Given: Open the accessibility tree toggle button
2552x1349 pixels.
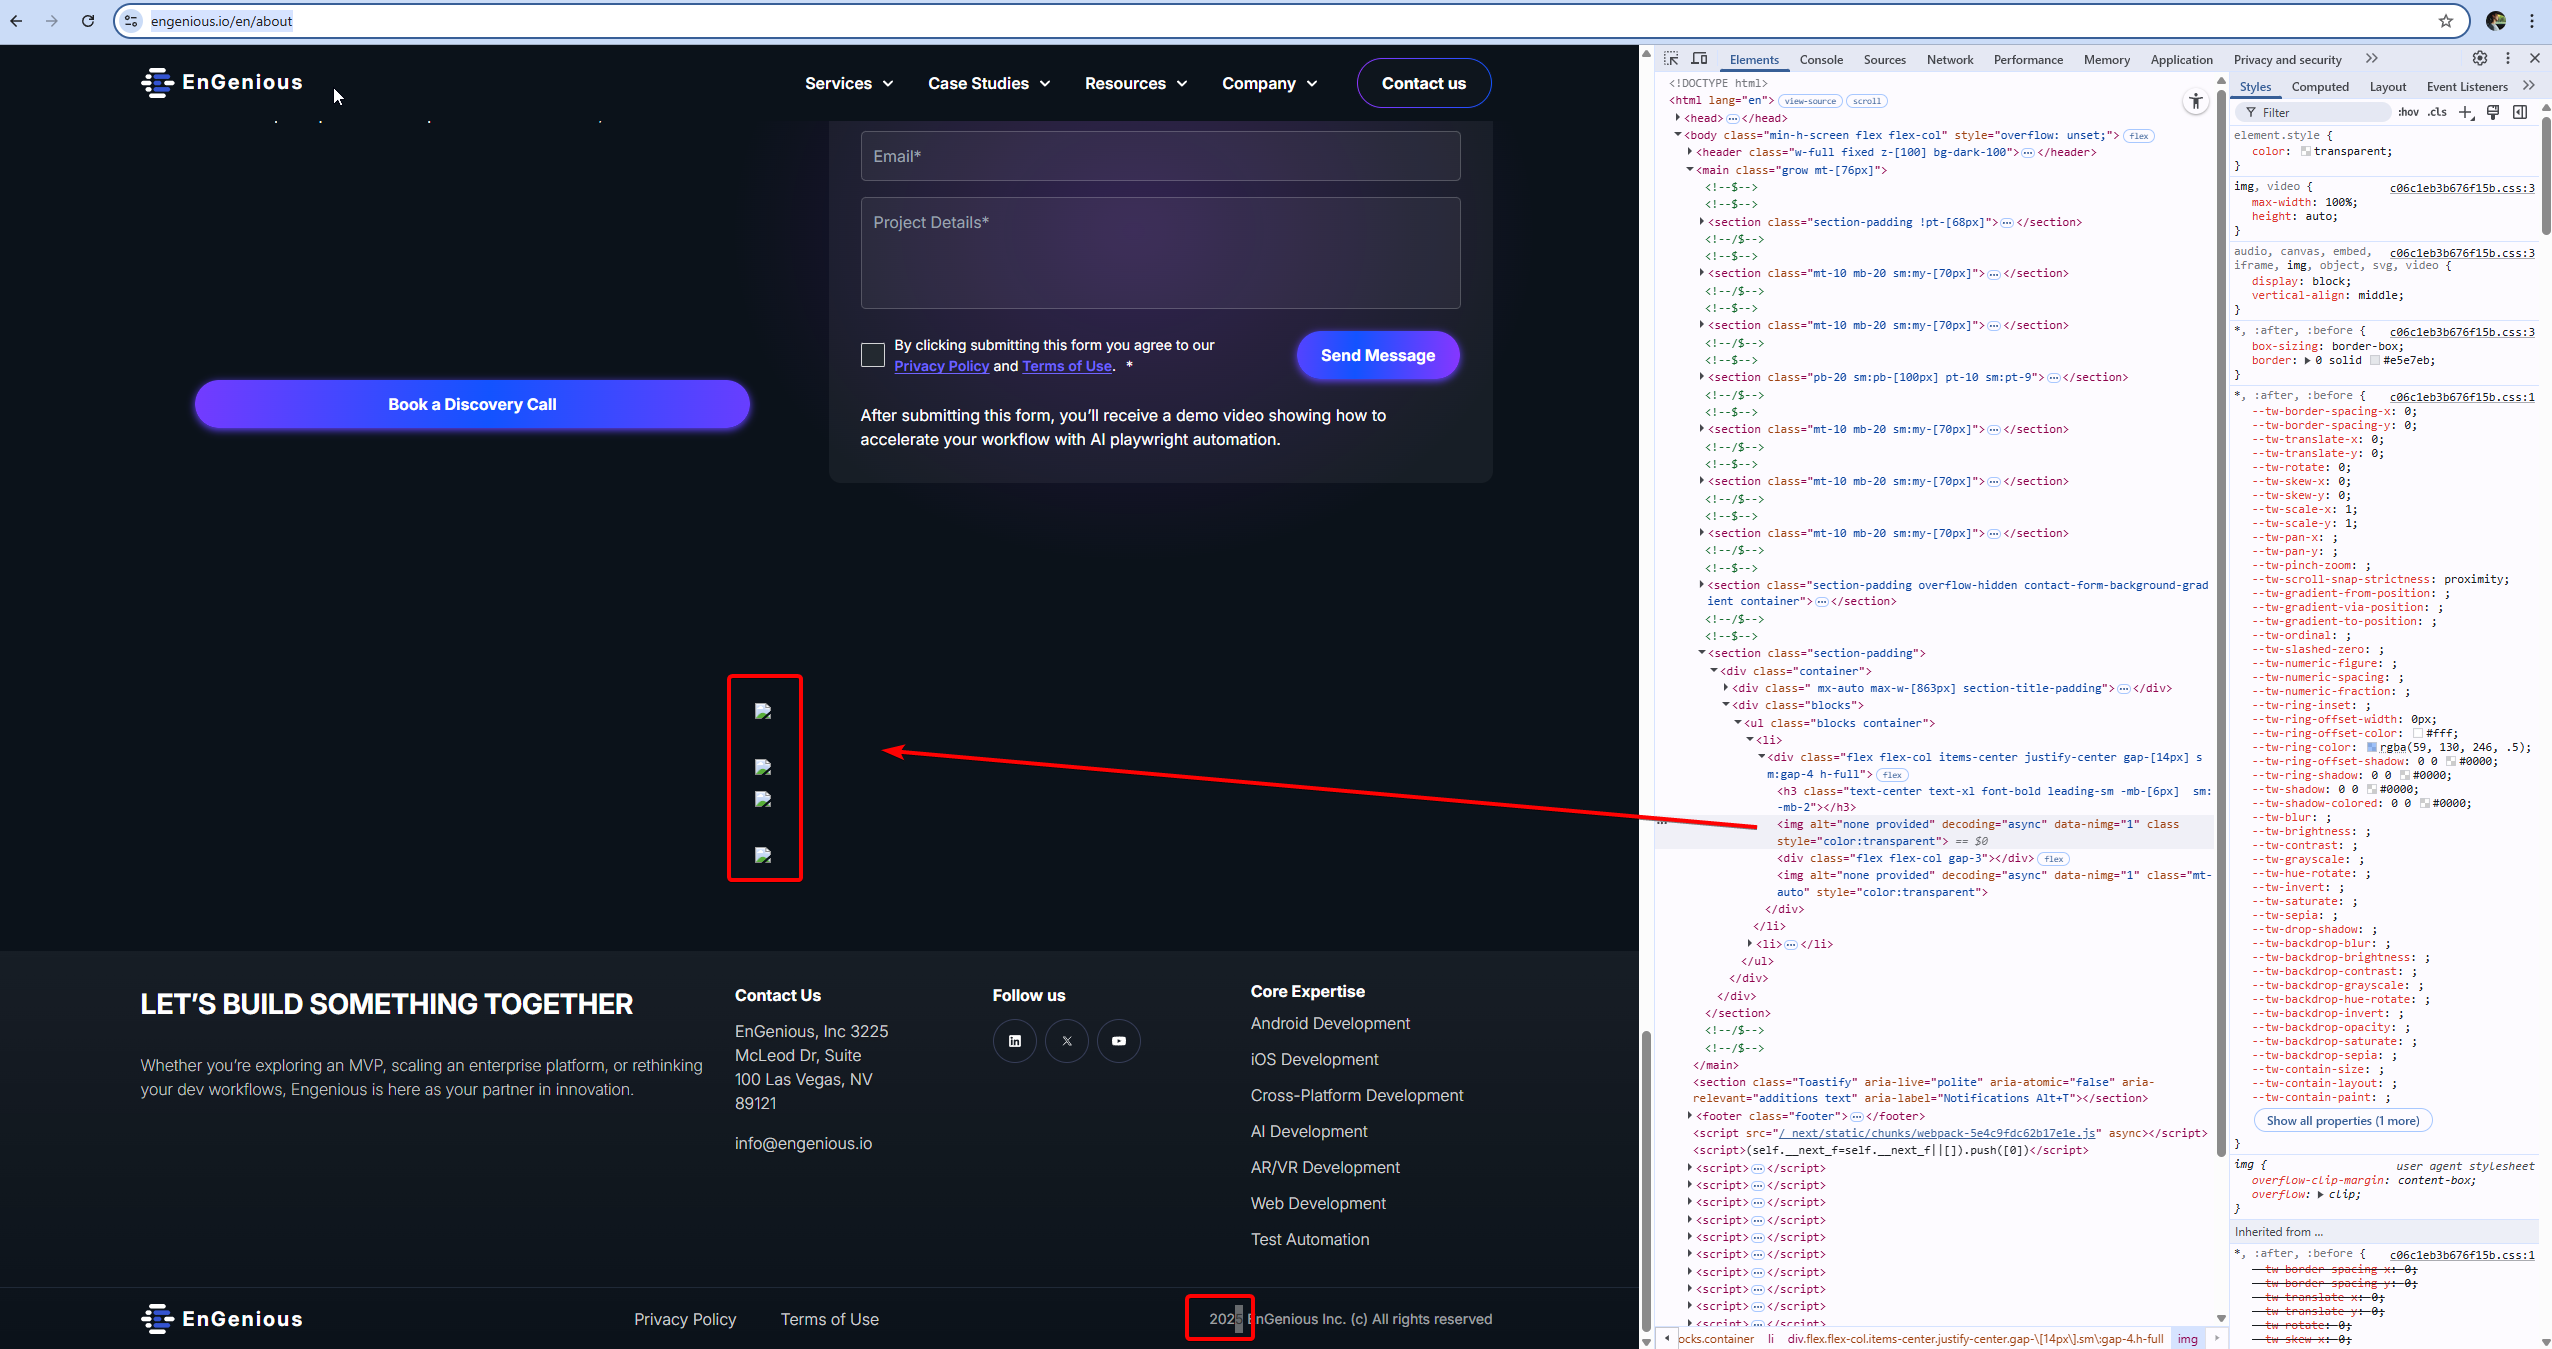Looking at the screenshot, I should (x=2195, y=101).
